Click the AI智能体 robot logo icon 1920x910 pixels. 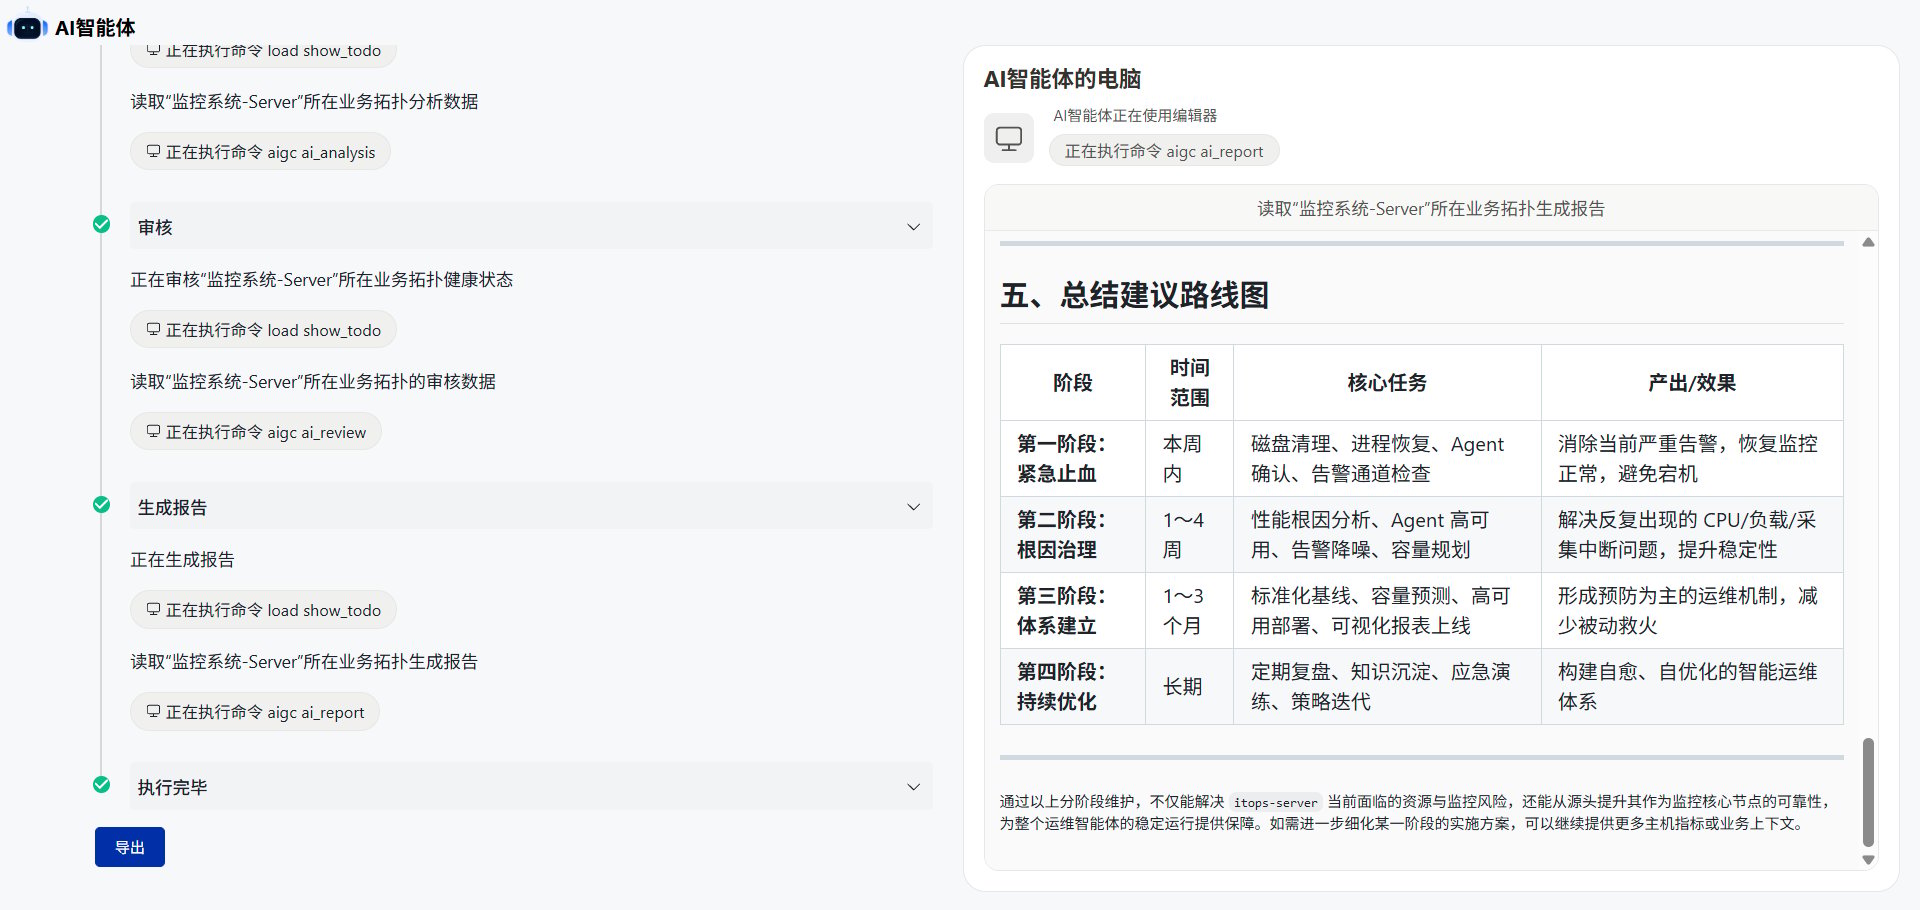click(27, 27)
